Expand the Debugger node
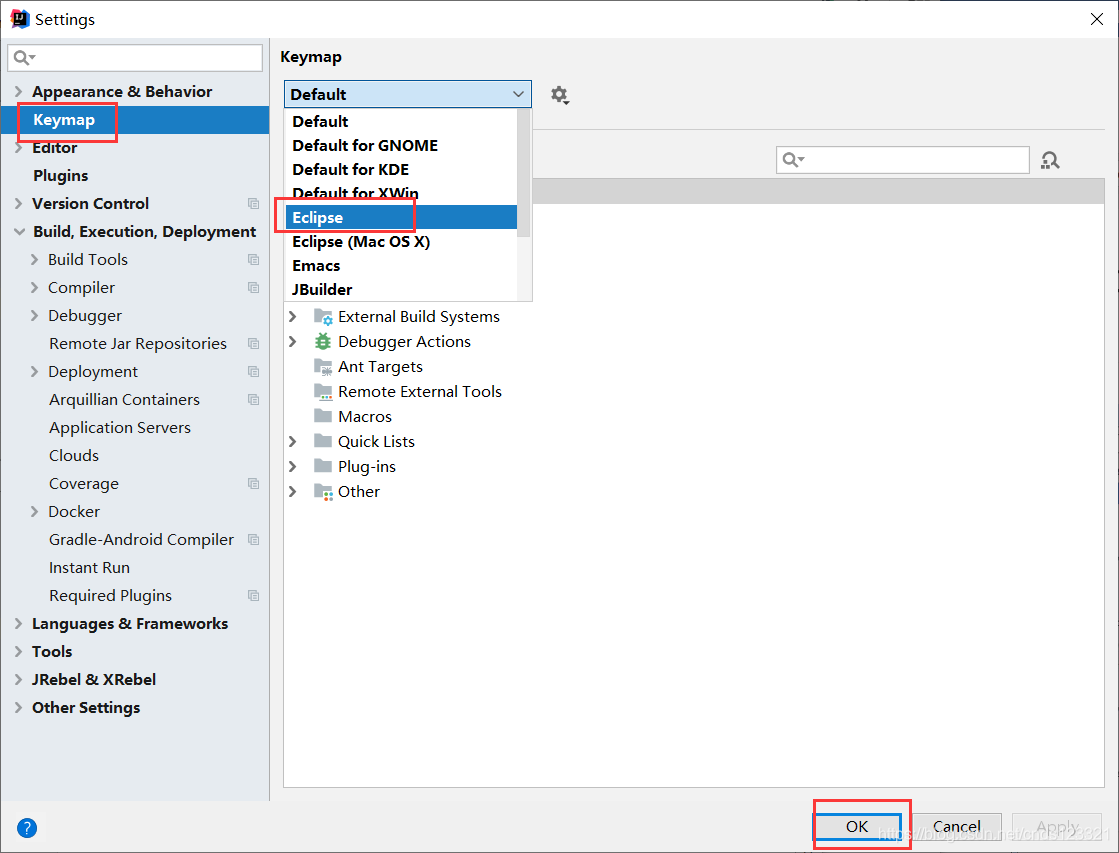The image size is (1119, 853). click(x=34, y=316)
